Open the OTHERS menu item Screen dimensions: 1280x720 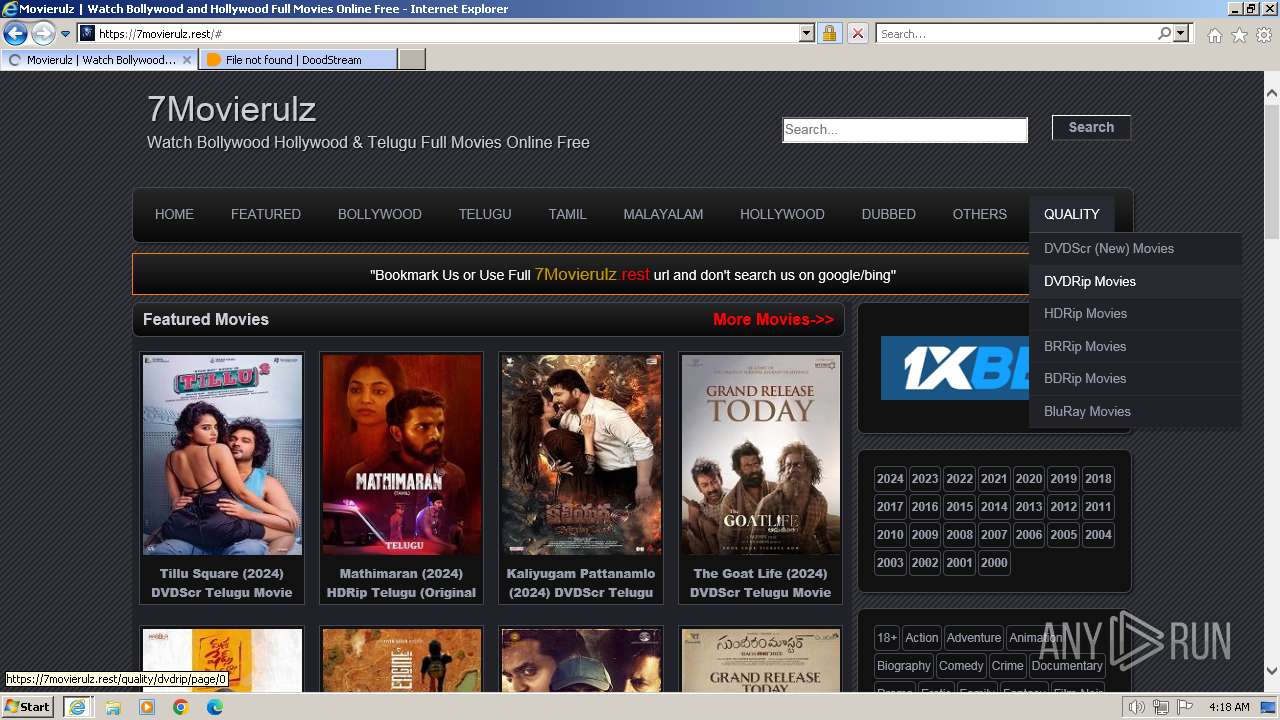980,214
